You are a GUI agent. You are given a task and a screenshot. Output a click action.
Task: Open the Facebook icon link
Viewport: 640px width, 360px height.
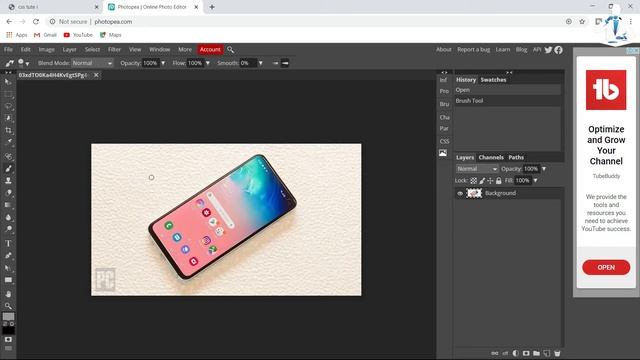click(x=558, y=50)
